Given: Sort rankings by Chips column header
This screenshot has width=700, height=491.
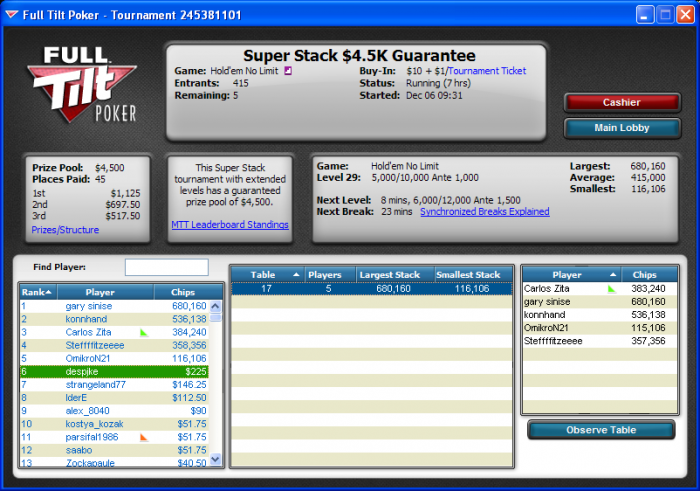Looking at the screenshot, I should click(x=188, y=292).
